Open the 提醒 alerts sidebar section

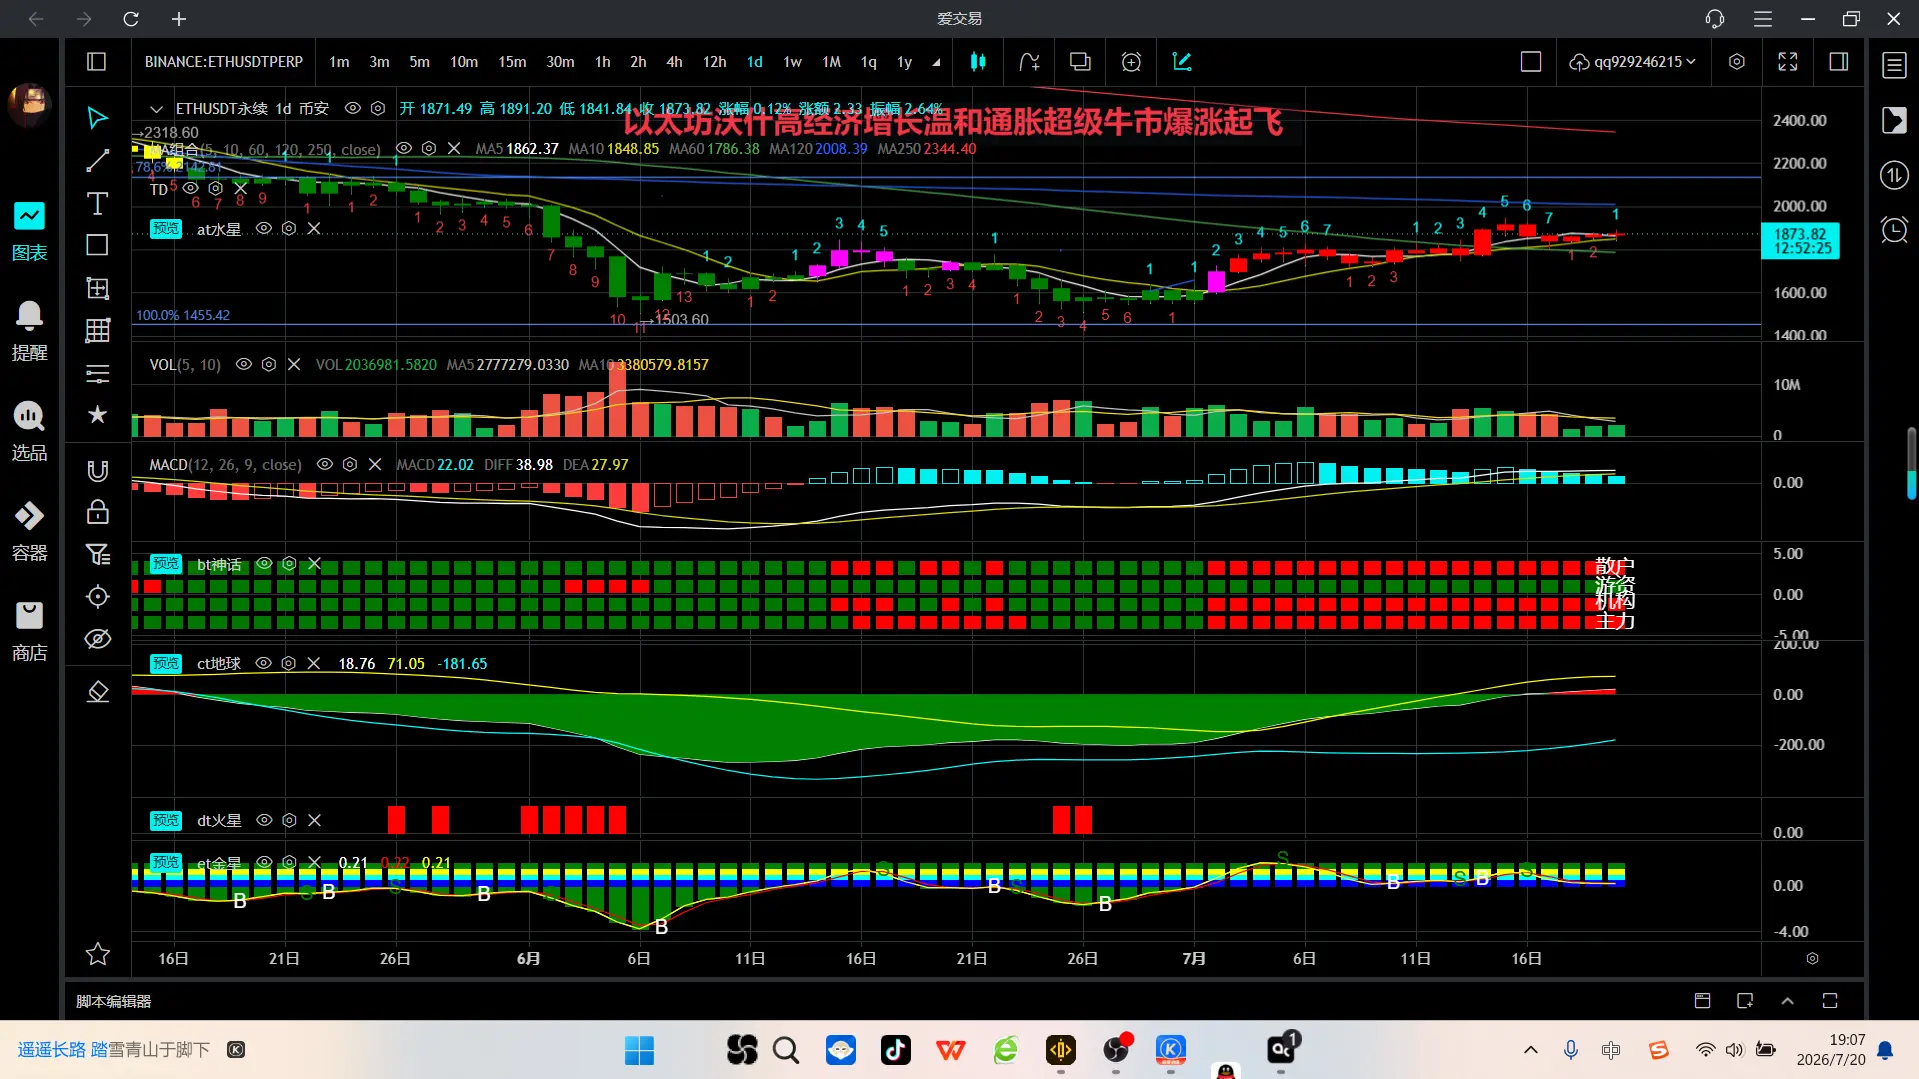29,332
